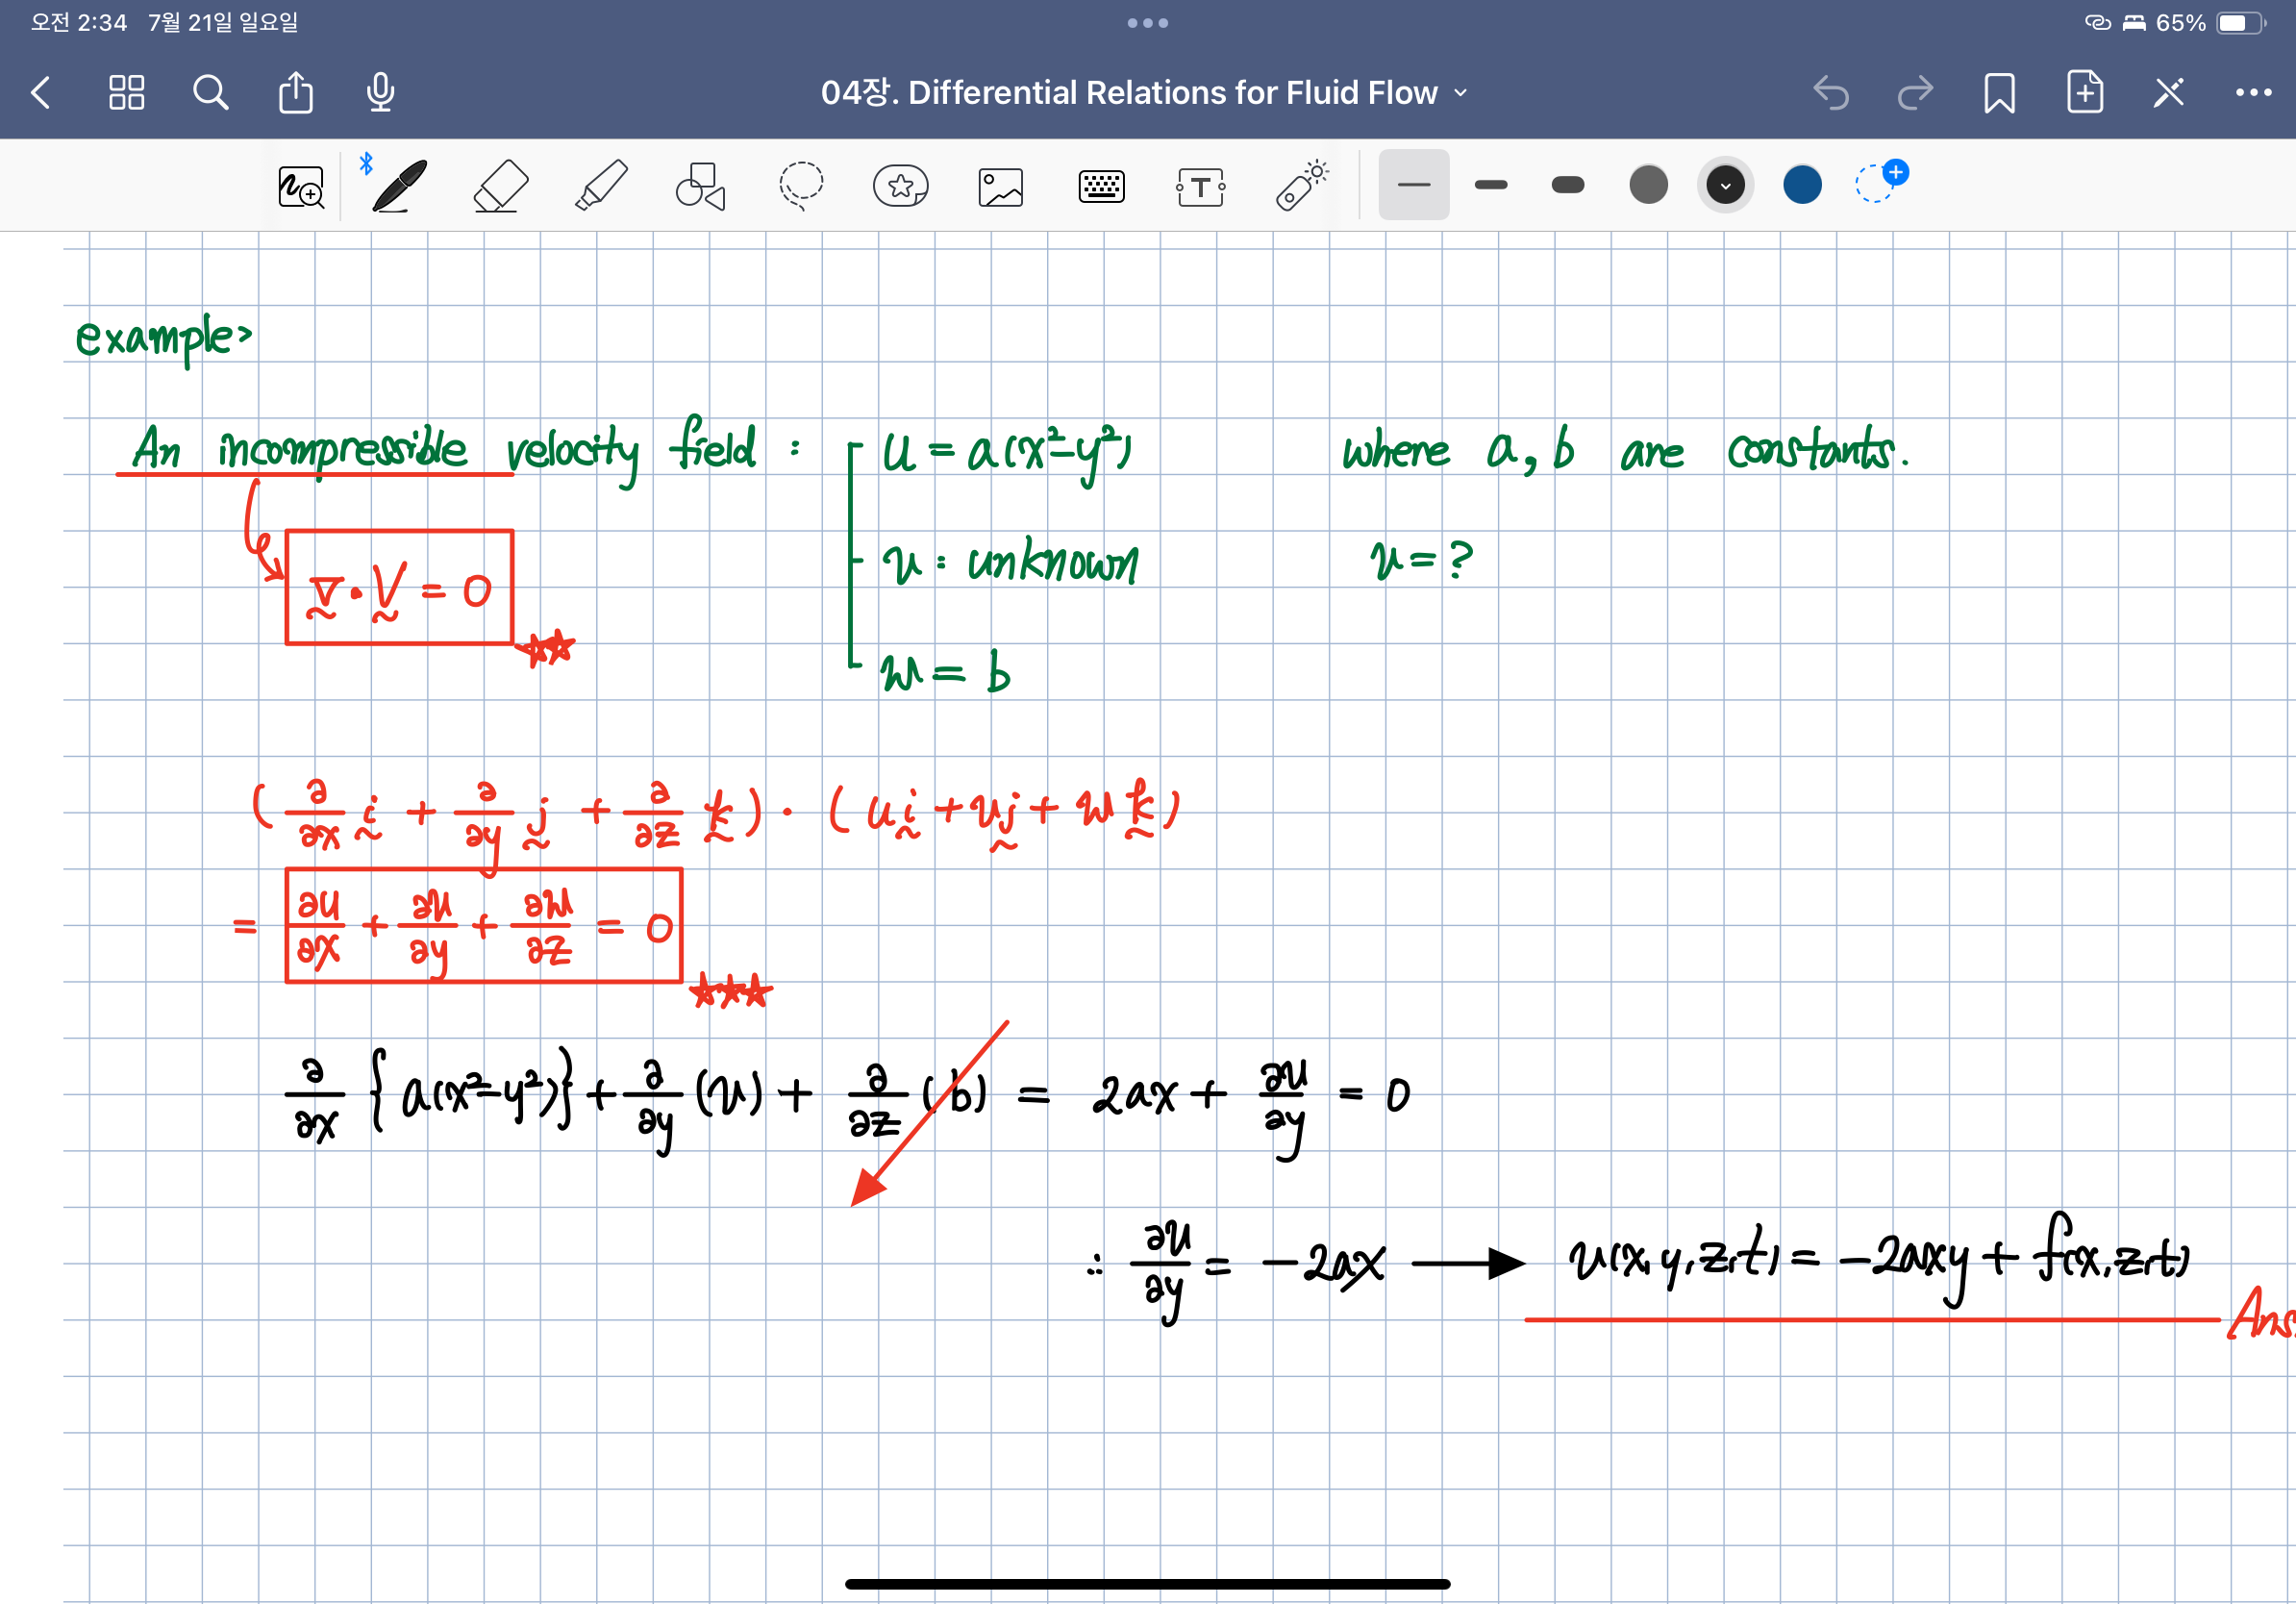Open the thumbnail grid view
Image resolution: width=2296 pixels, height=1604 pixels.
[x=126, y=93]
